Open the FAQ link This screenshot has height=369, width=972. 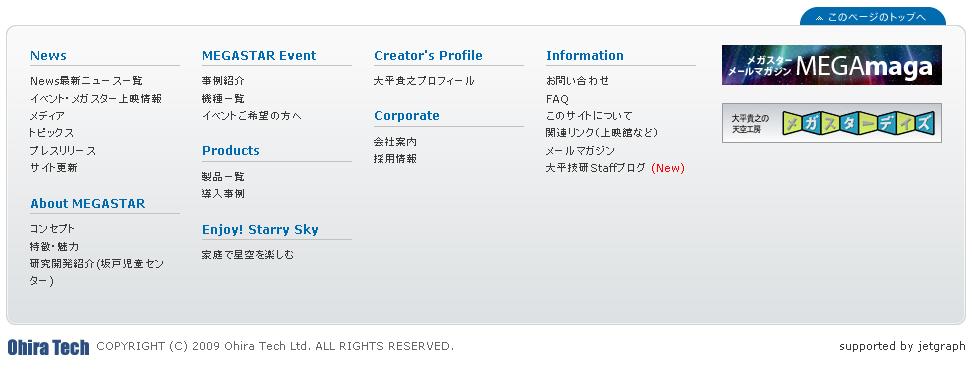(x=557, y=99)
